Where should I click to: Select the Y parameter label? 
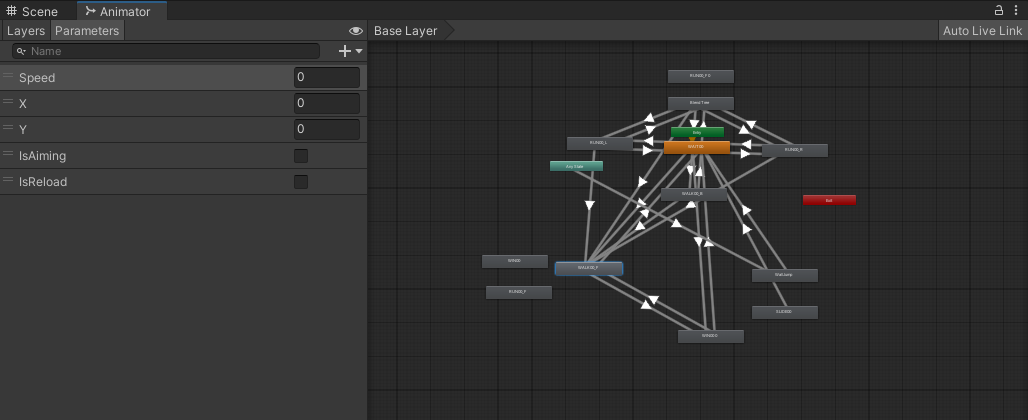click(23, 130)
